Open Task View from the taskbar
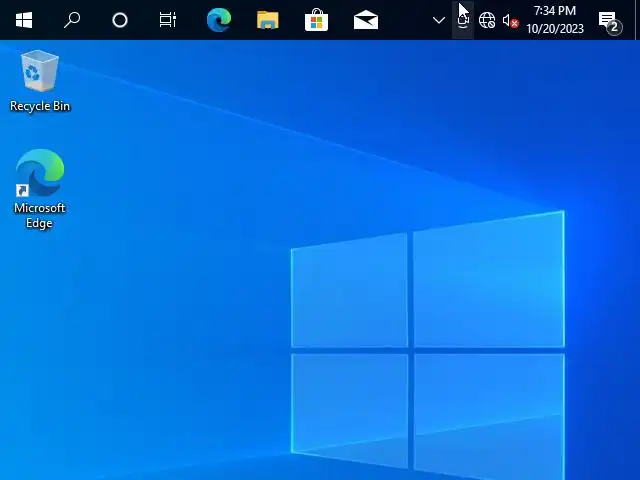This screenshot has height=480, width=640. (x=168, y=20)
